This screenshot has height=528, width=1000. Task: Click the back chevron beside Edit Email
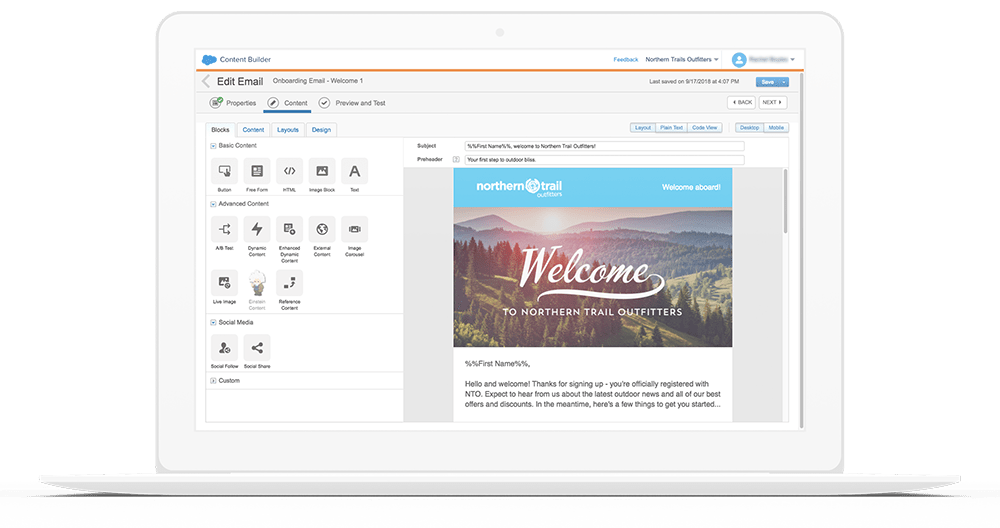point(206,81)
